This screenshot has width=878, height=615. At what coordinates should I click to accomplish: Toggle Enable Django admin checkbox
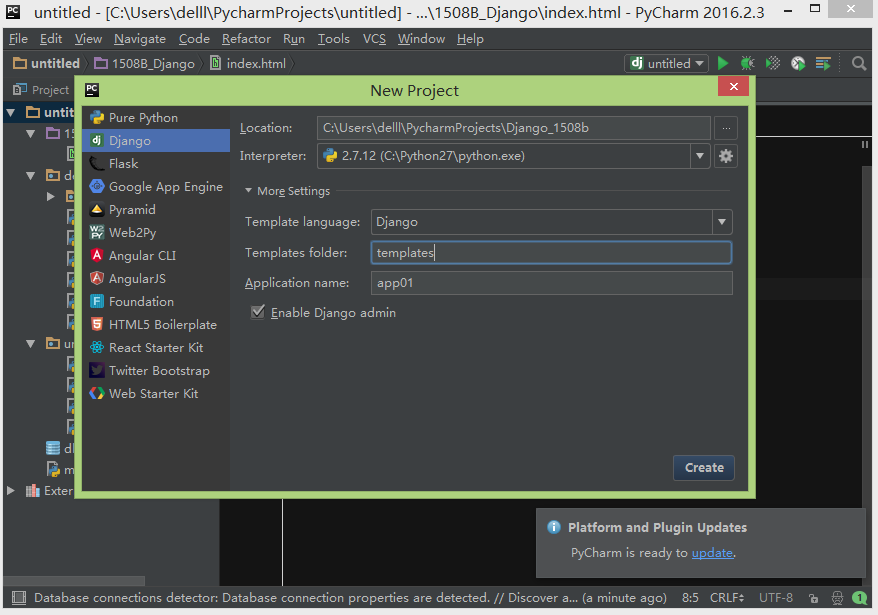[258, 312]
